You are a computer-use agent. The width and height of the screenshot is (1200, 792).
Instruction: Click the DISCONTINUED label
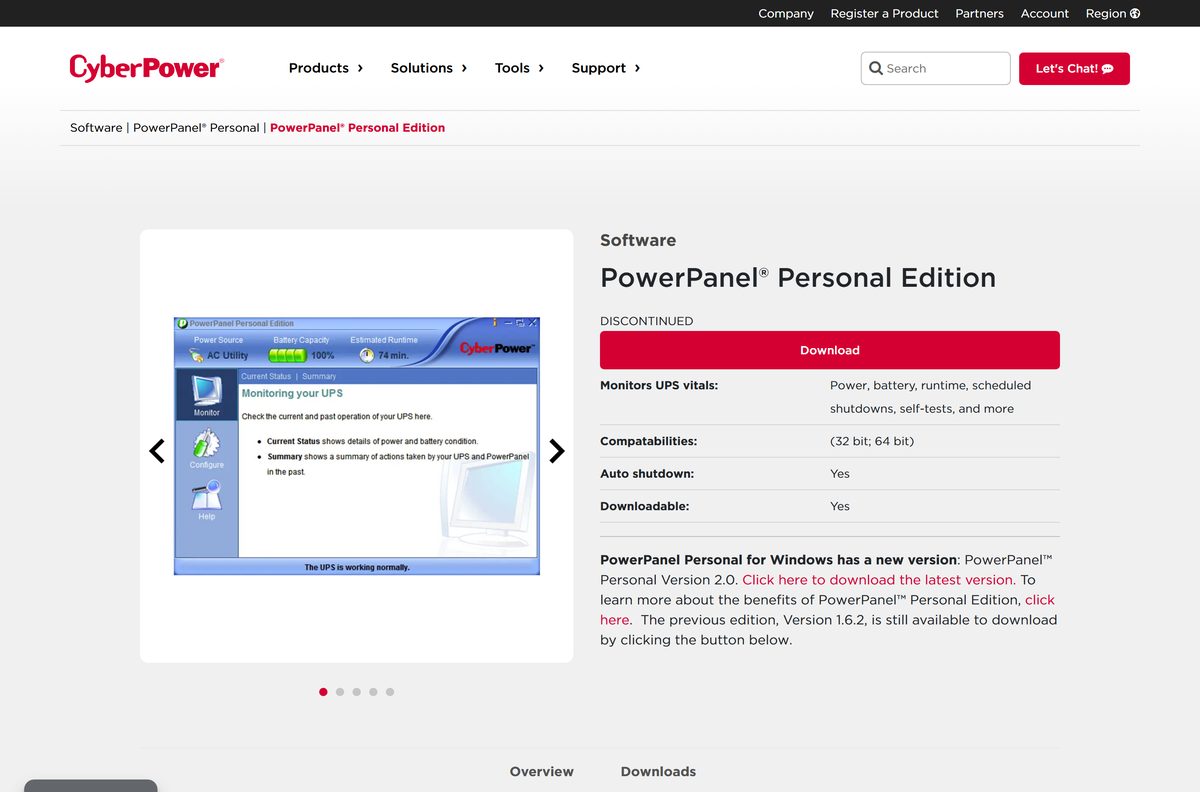(x=646, y=321)
